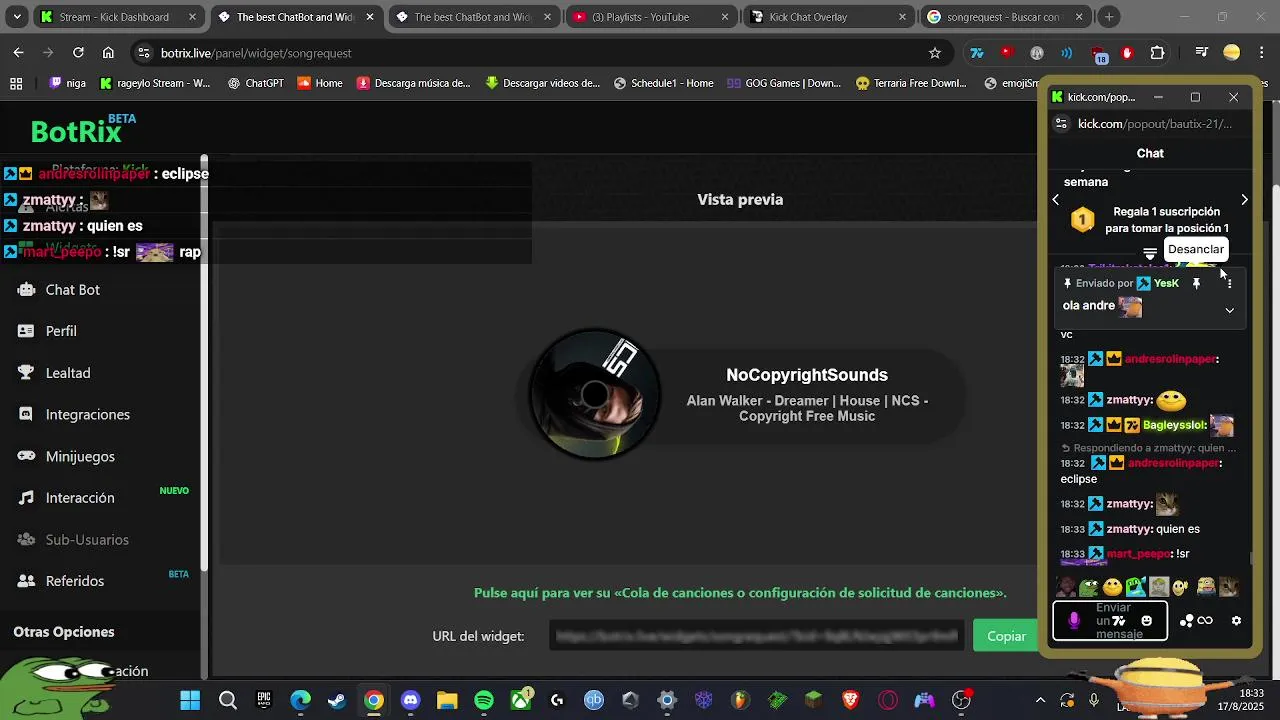Open Windows search from taskbar
Viewport: 1280px width, 720px height.
point(227,700)
